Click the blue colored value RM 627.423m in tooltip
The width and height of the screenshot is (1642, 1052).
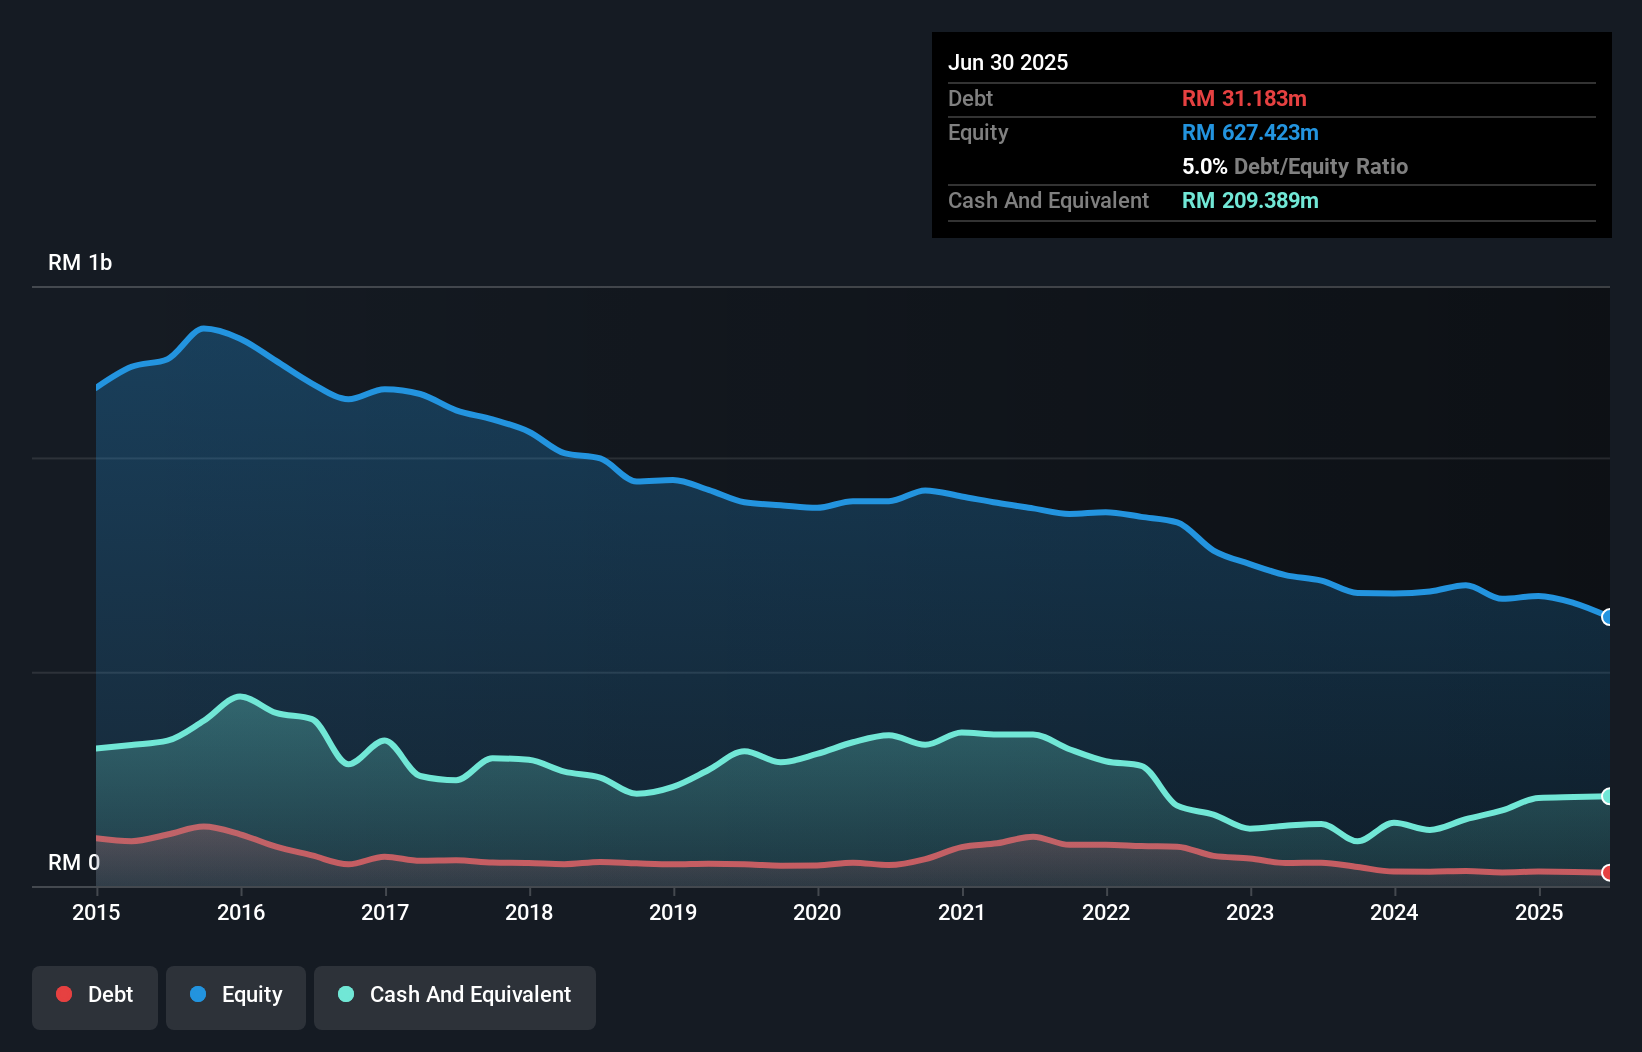(x=1250, y=132)
